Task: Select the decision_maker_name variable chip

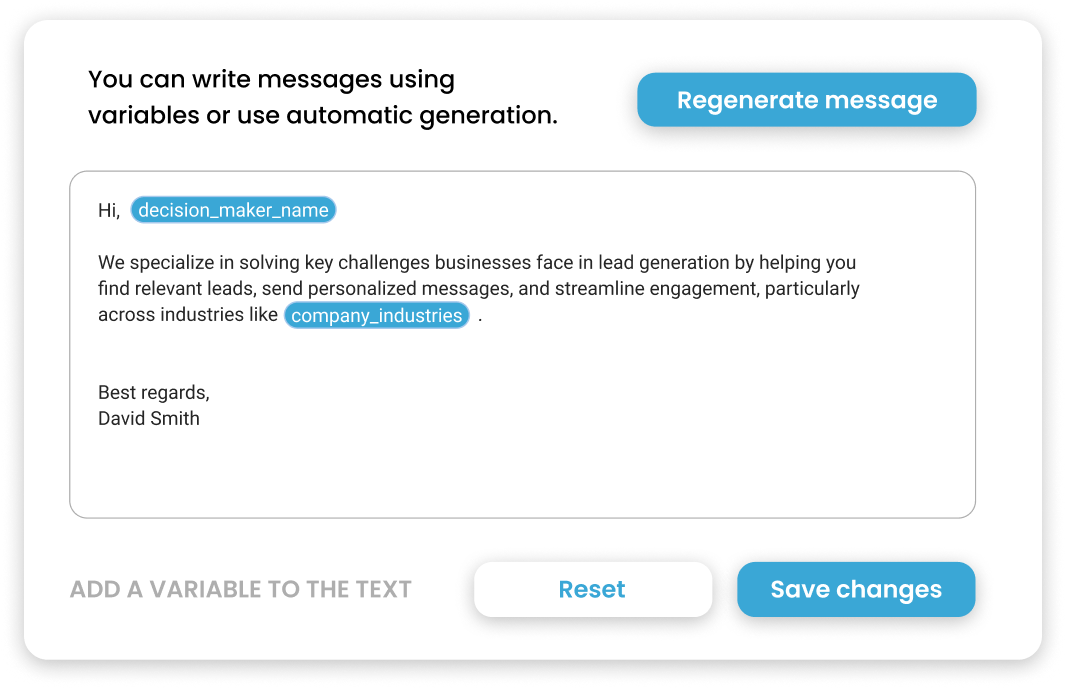Action: 233,210
